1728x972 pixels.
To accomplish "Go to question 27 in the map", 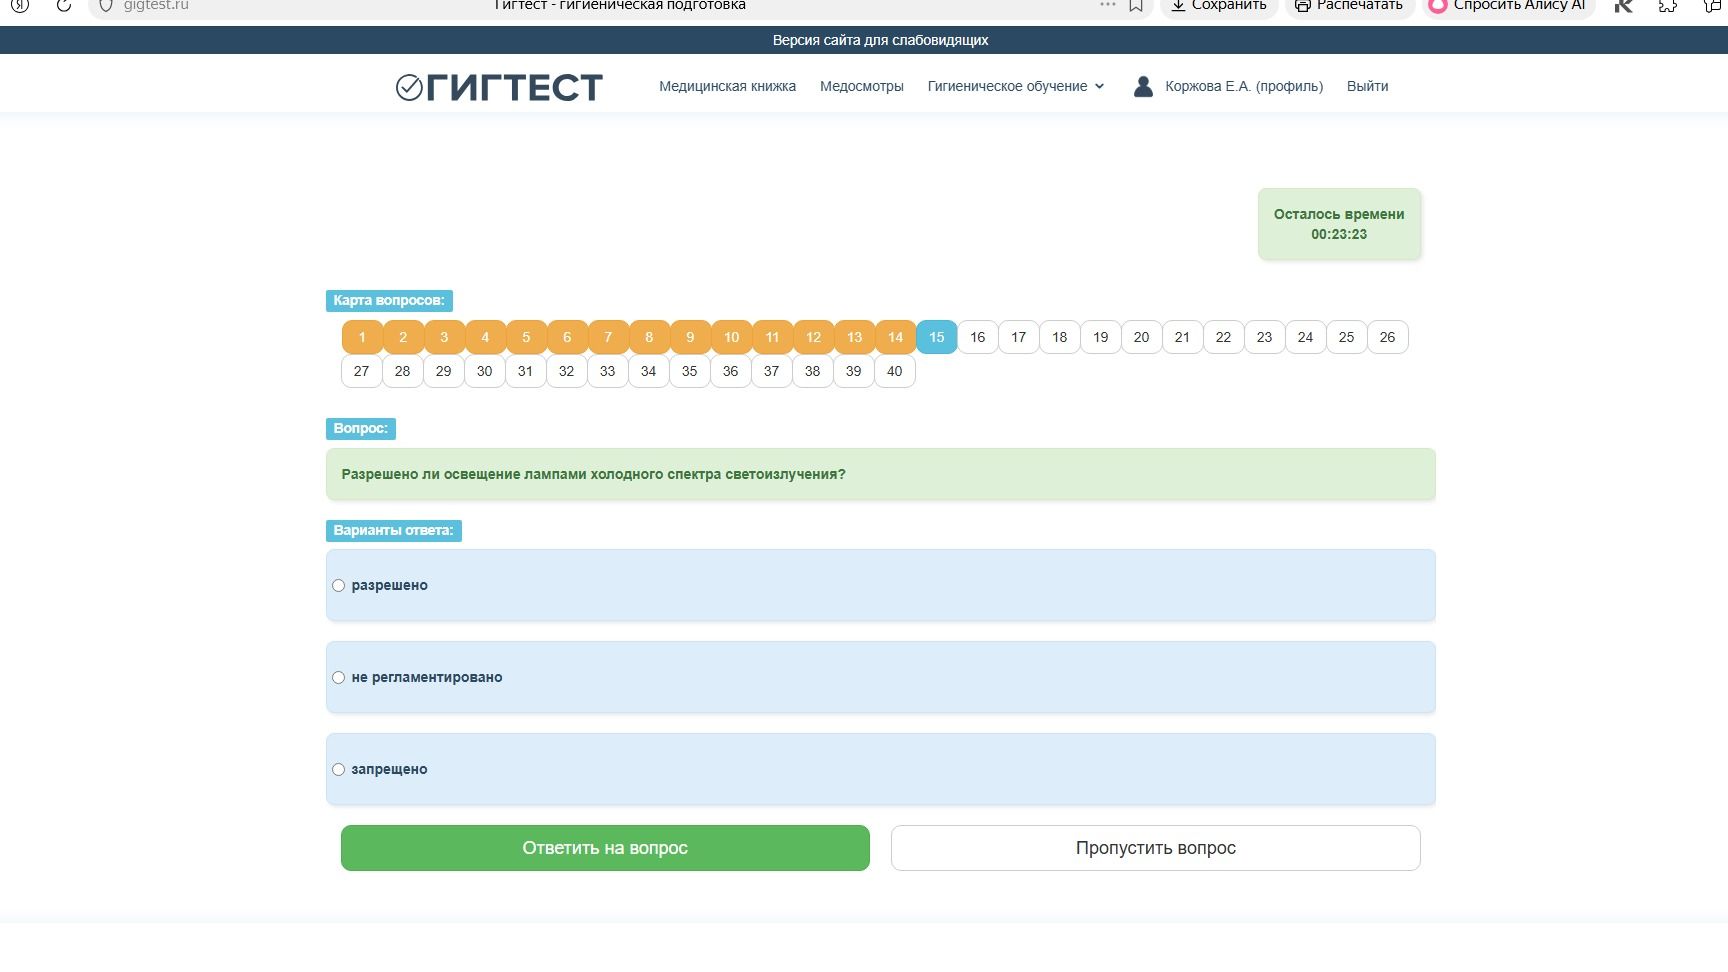I will pos(361,371).
